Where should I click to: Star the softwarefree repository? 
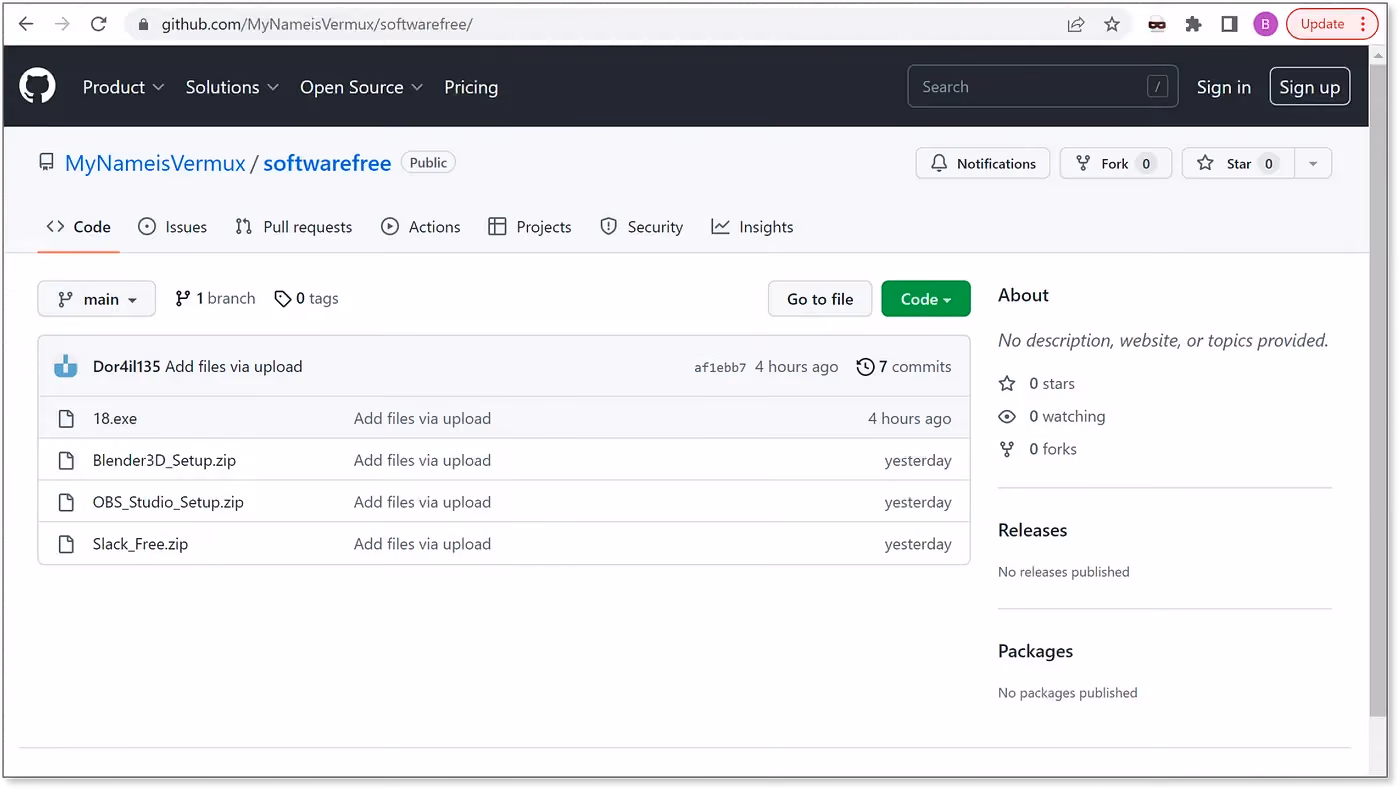1238,163
